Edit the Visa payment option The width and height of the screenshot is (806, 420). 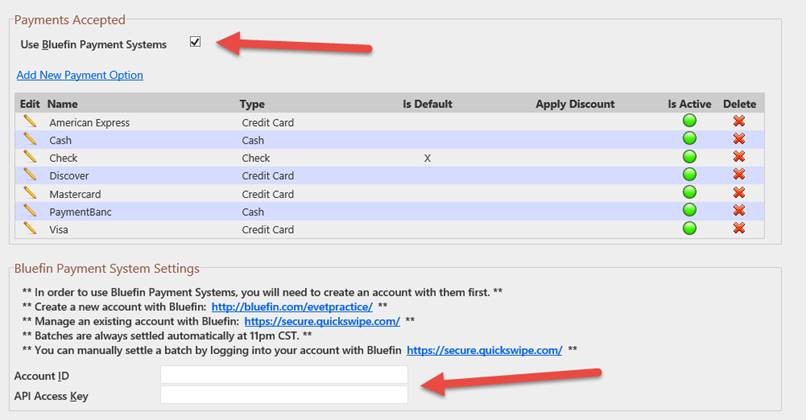click(30, 228)
